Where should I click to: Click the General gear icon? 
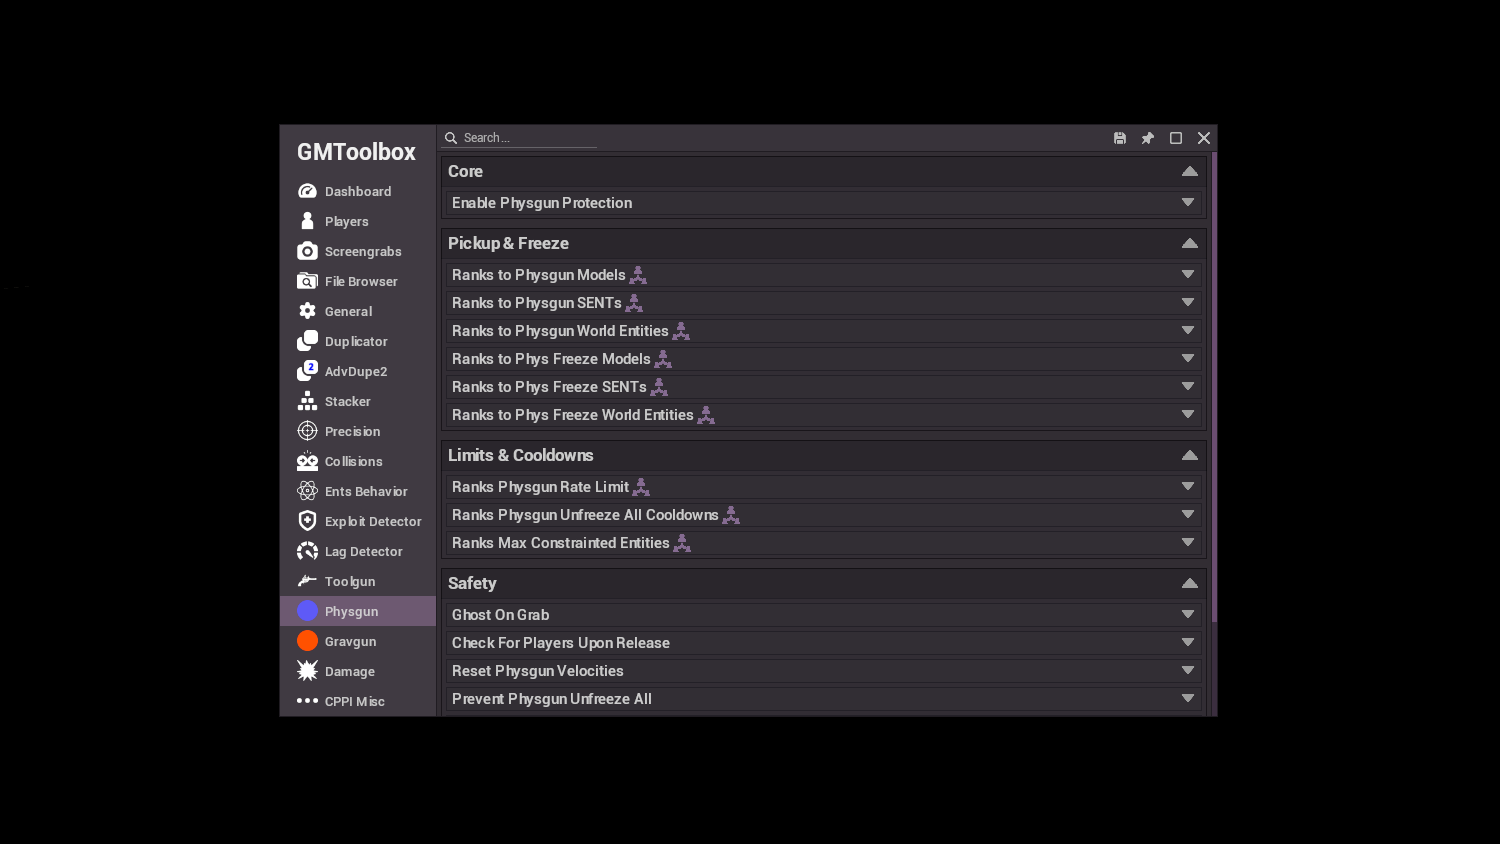(307, 311)
